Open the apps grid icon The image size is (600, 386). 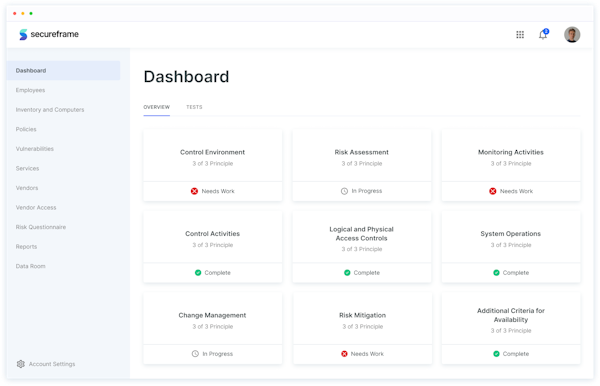click(520, 35)
